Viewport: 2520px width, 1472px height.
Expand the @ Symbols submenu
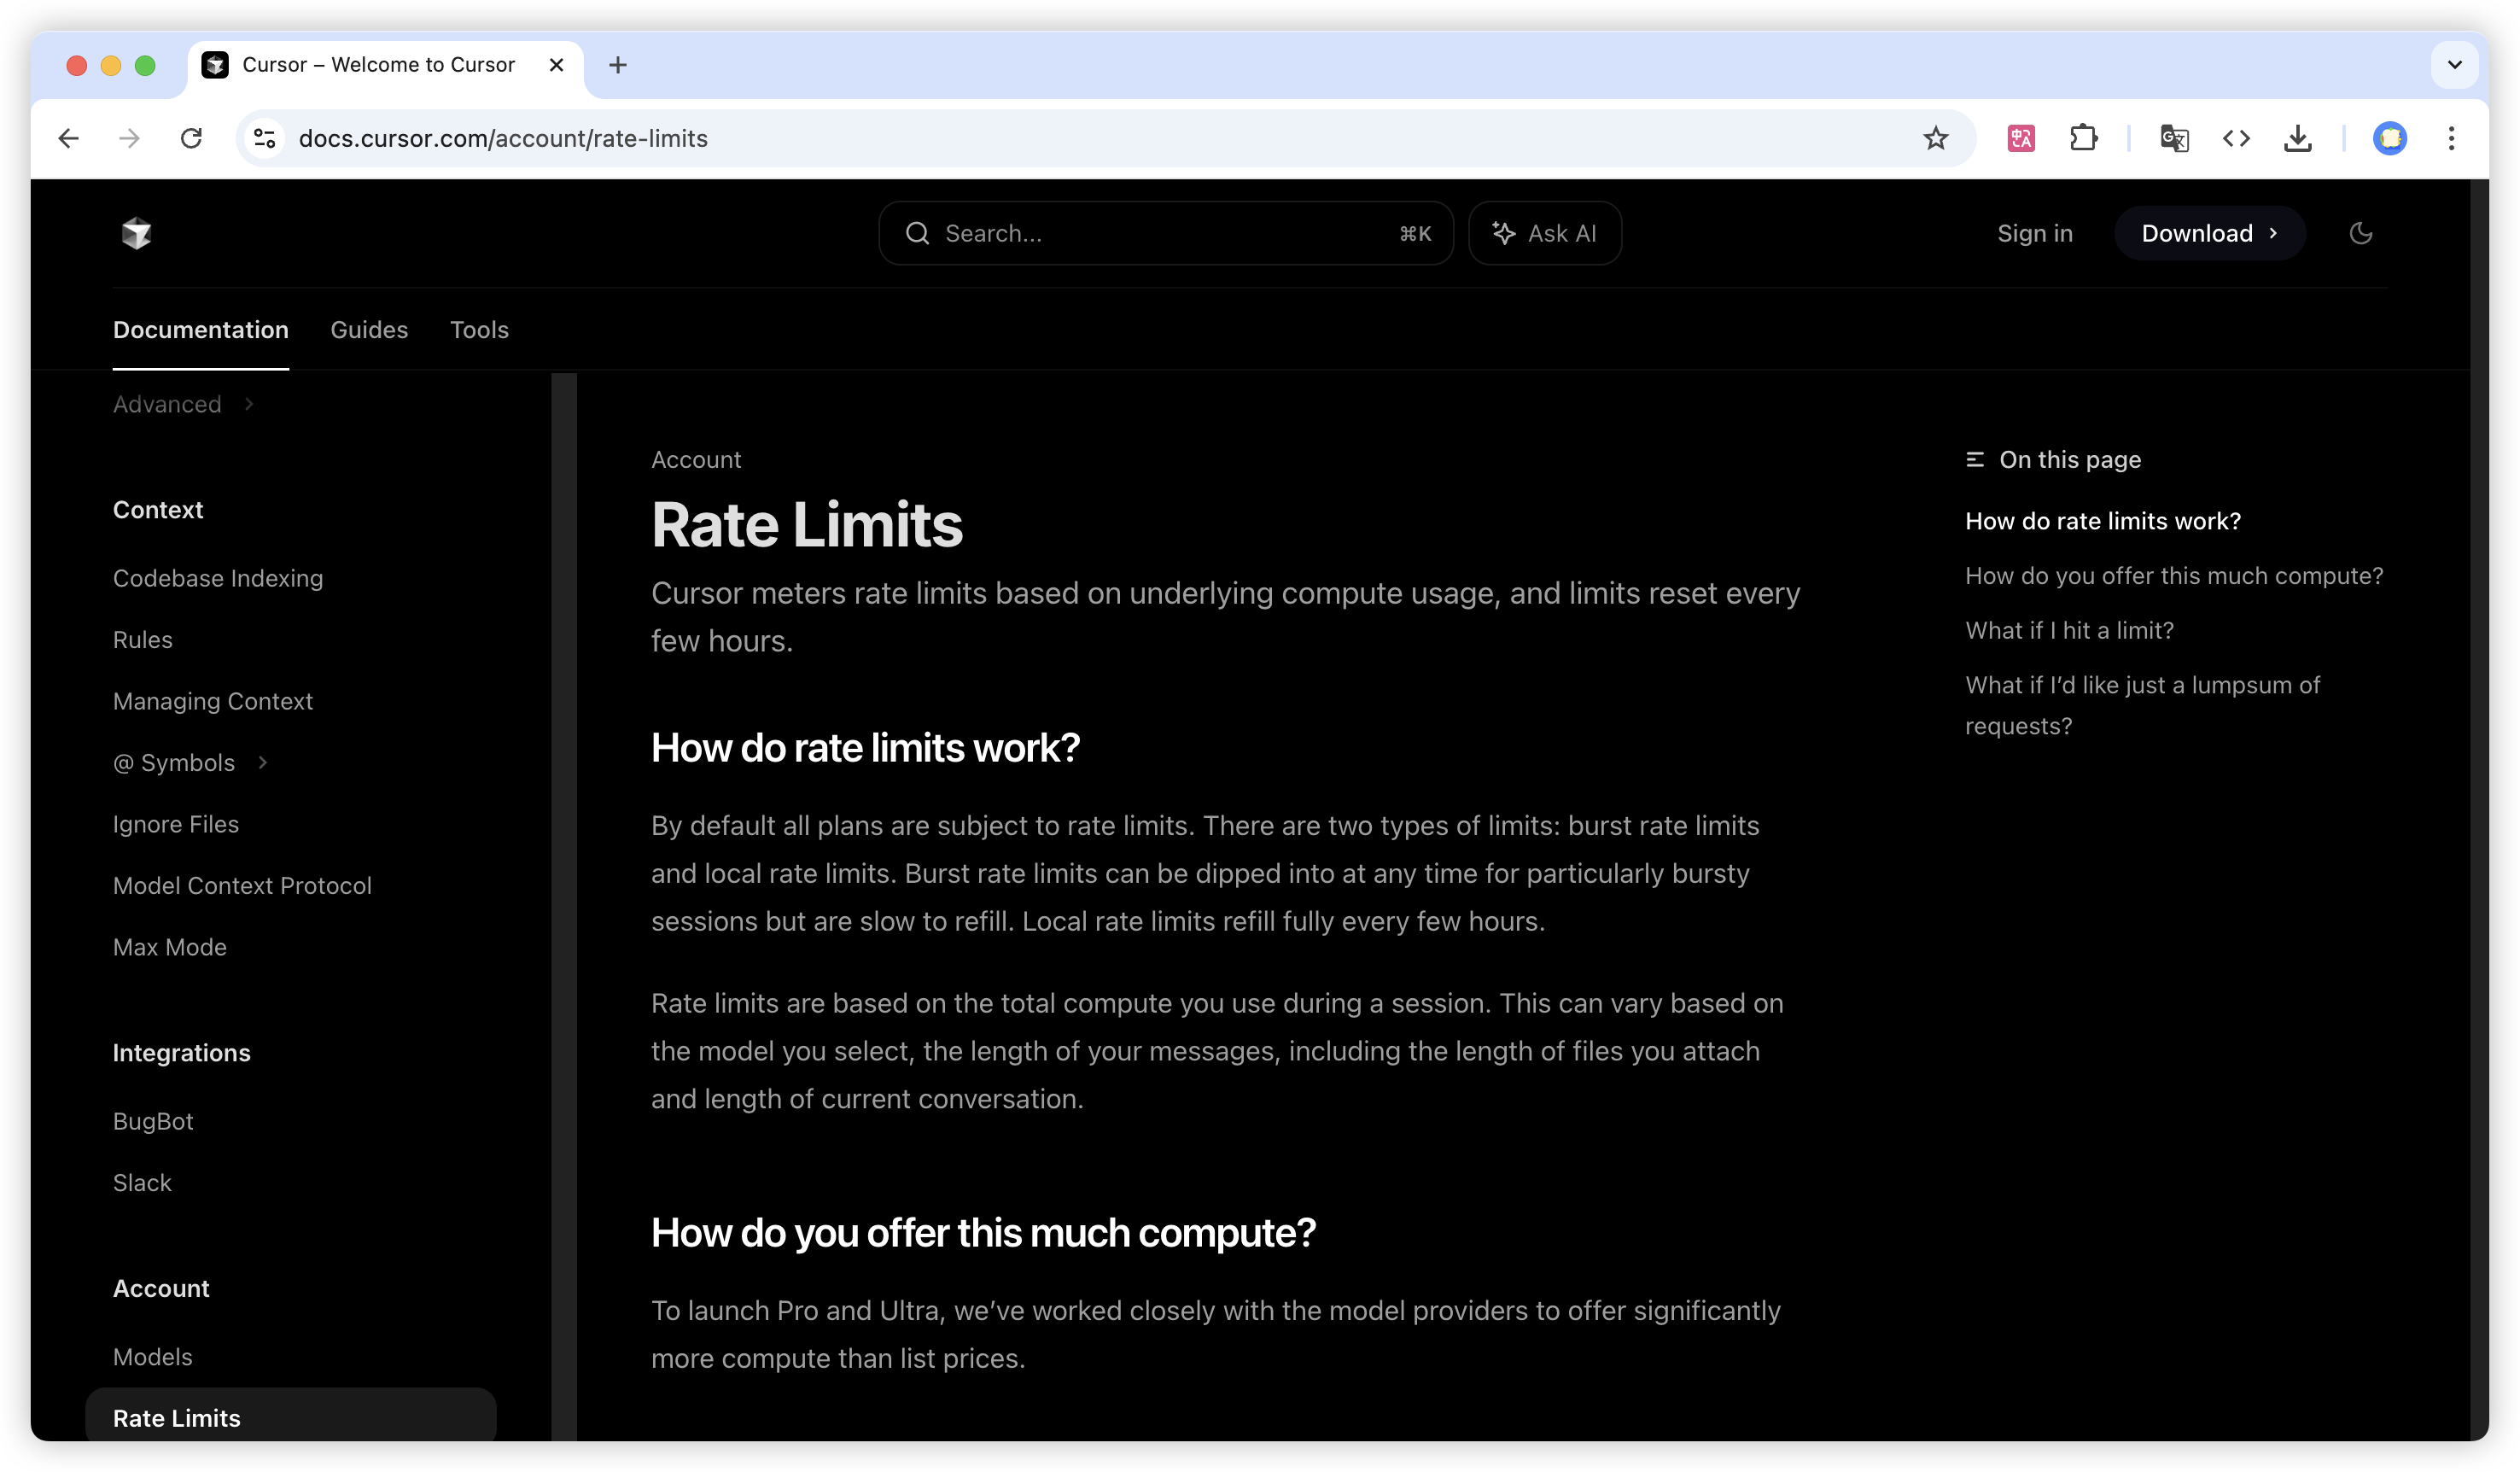pyautogui.click(x=190, y=763)
